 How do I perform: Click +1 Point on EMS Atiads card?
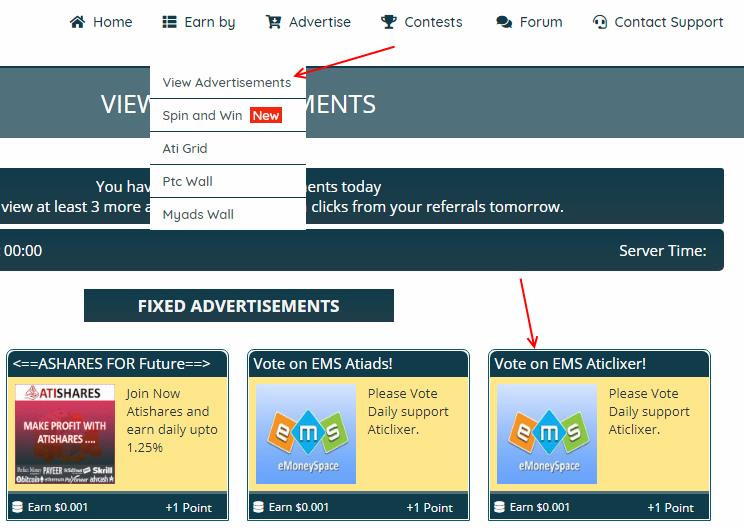429,508
